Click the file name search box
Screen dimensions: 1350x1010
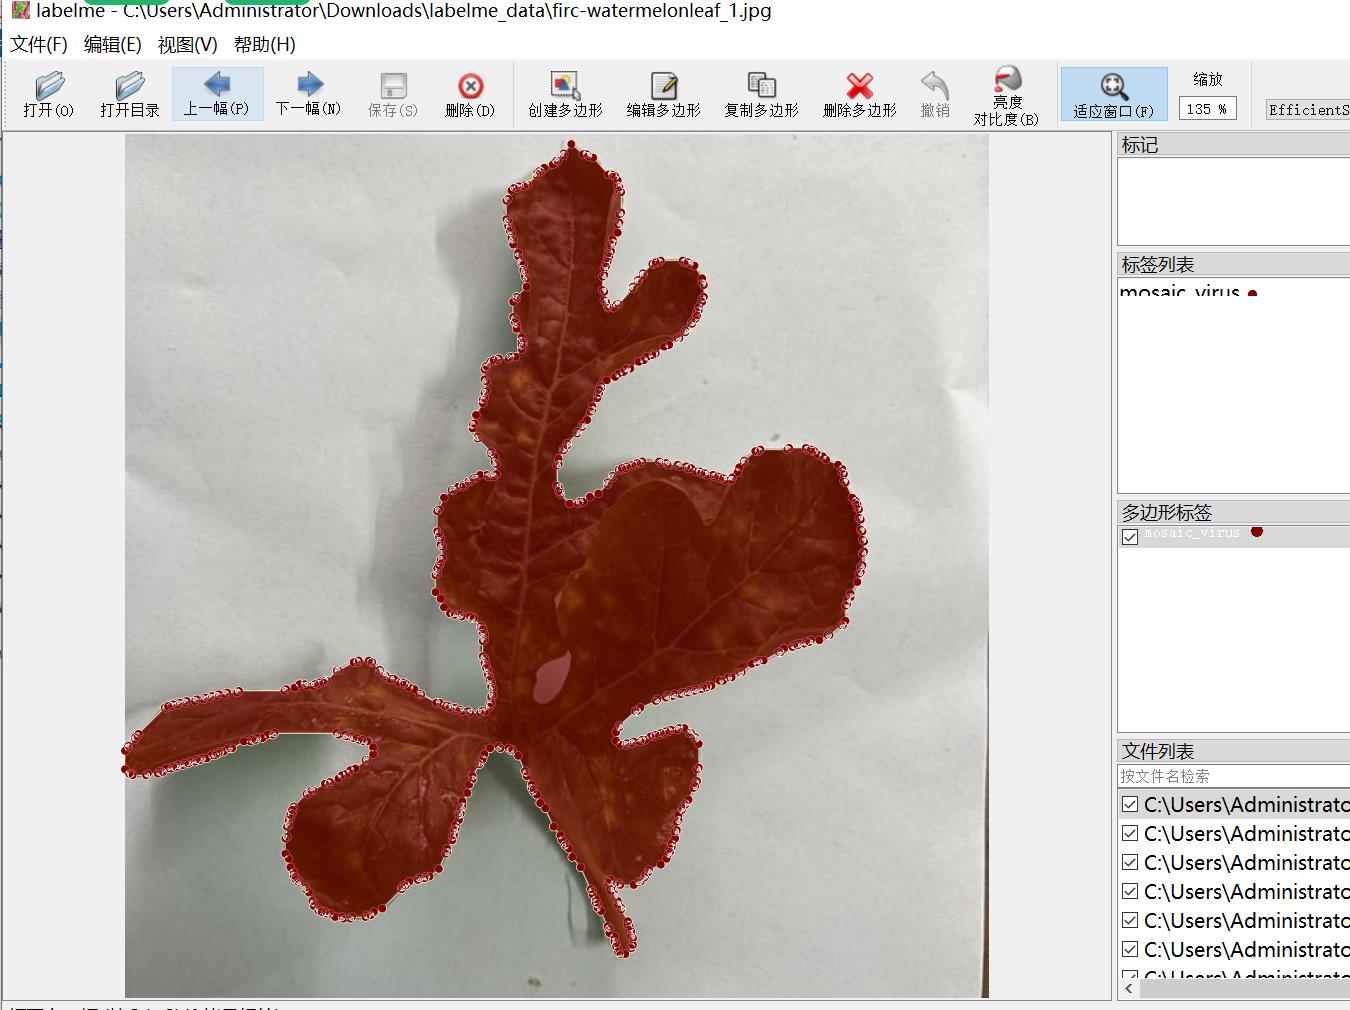pyautogui.click(x=1230, y=776)
